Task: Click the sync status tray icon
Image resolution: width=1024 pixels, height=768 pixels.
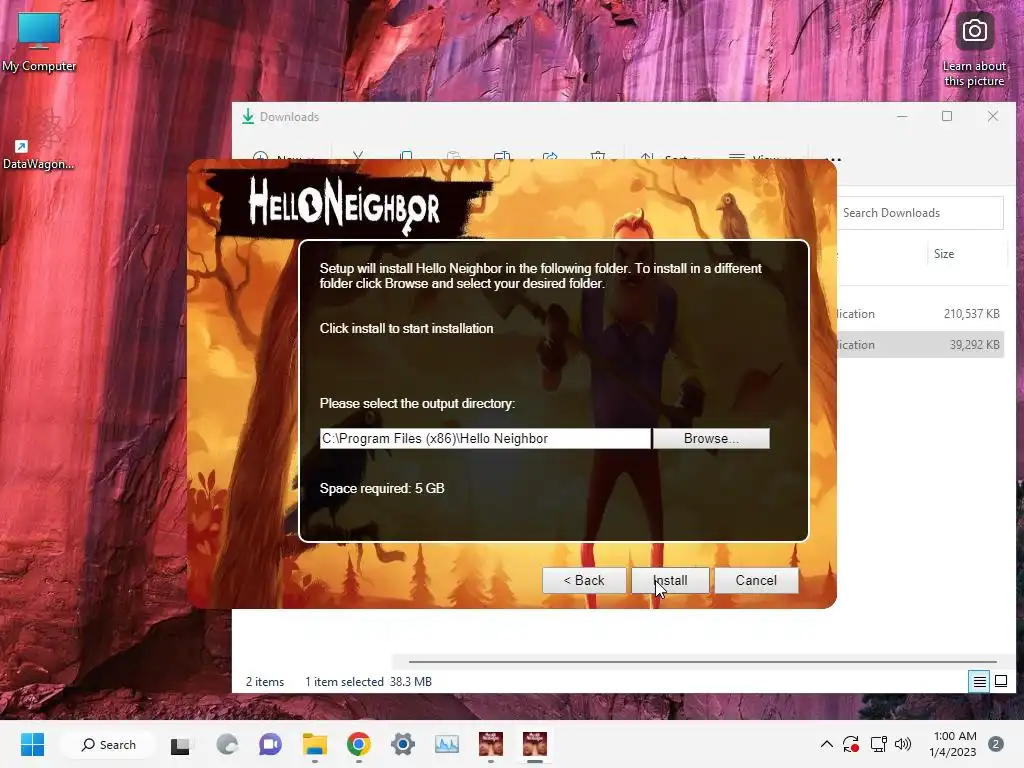Action: click(851, 744)
